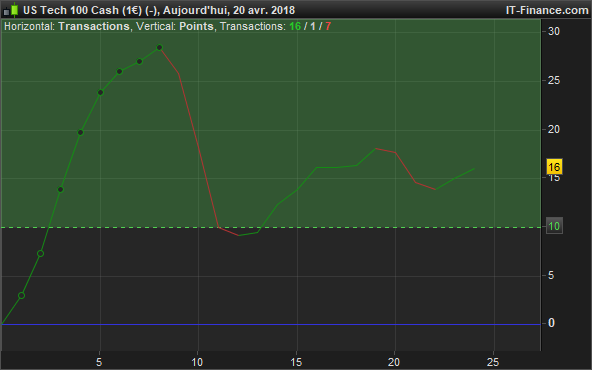Click the Horizontal Transactions setting text
592x370 pixels.
coord(67,26)
